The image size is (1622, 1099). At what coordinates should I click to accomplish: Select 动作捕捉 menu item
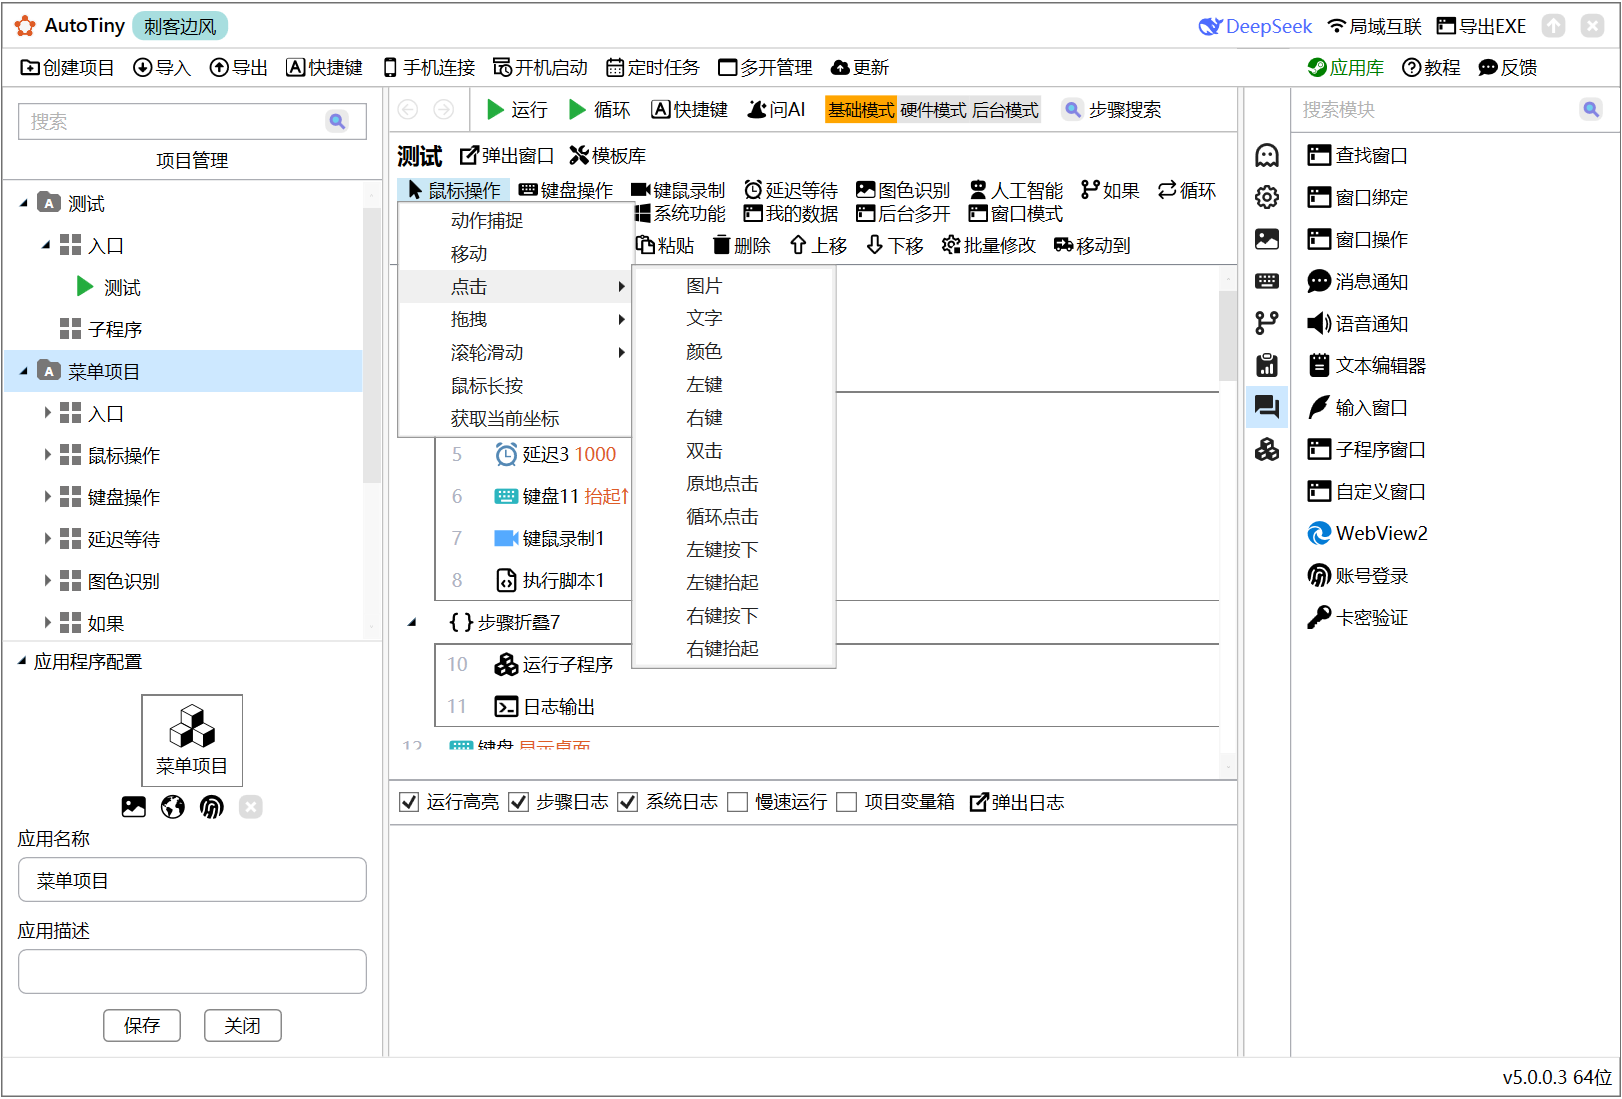point(515,220)
